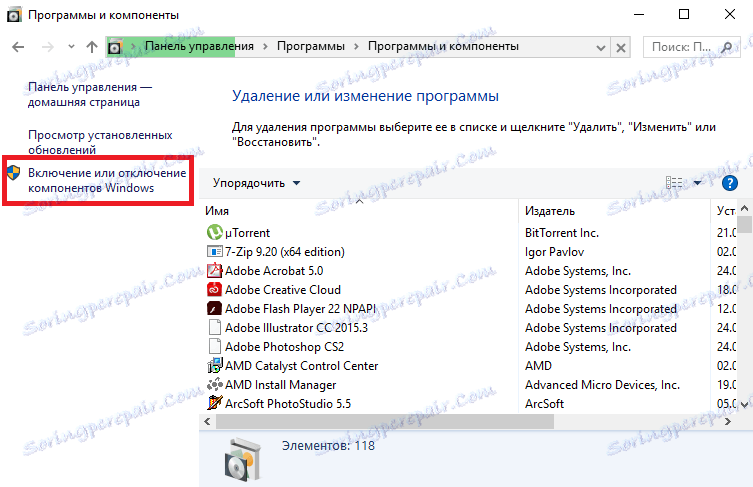This screenshot has width=753, height=487.
Task: Expand the view options dropdown arrow
Action: pos(697,183)
